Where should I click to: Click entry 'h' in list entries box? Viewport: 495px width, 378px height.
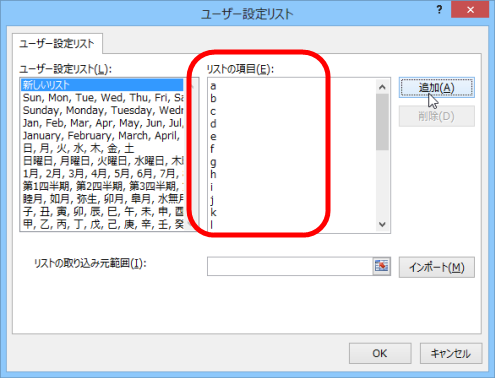(x=213, y=174)
